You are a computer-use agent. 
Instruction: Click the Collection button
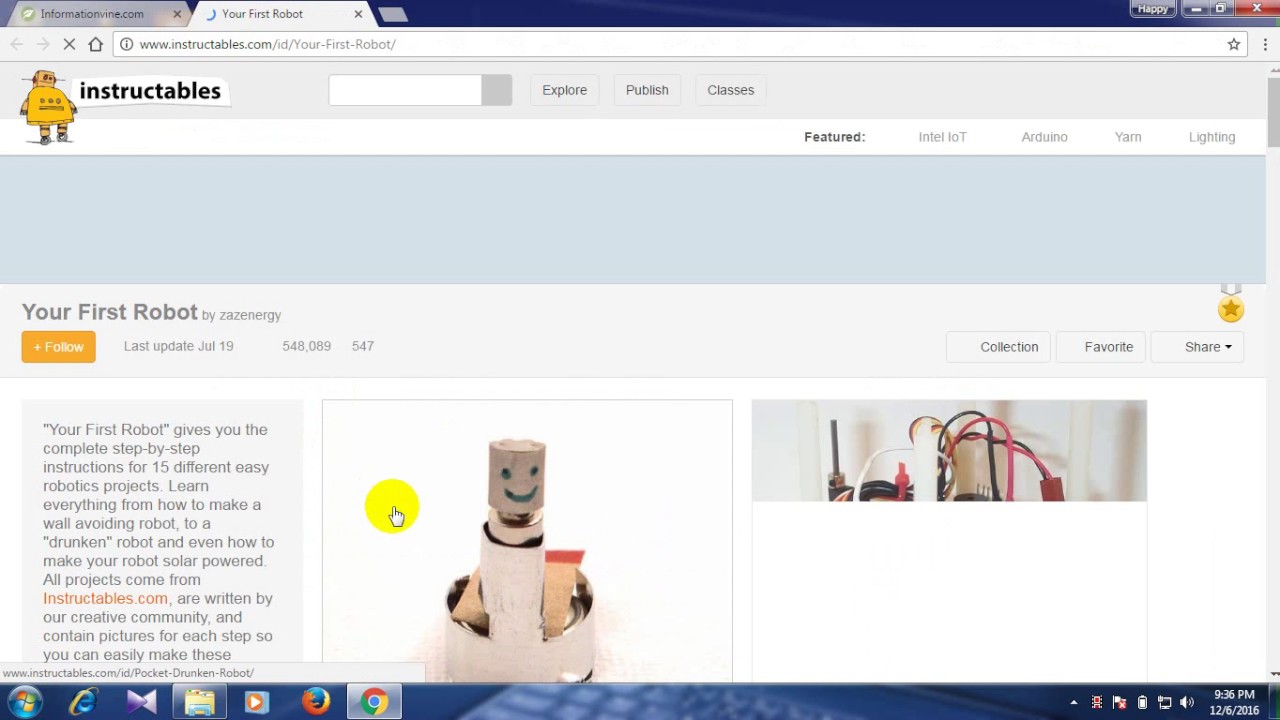[999, 347]
